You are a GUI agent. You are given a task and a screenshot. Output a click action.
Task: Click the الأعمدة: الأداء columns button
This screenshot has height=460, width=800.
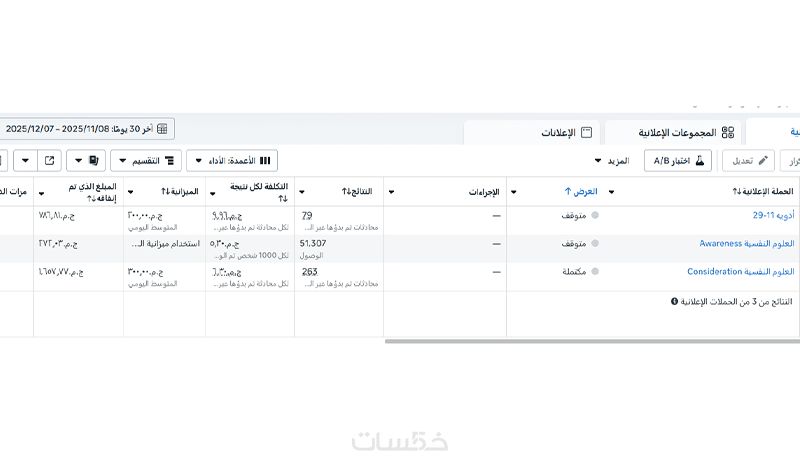click(x=232, y=160)
